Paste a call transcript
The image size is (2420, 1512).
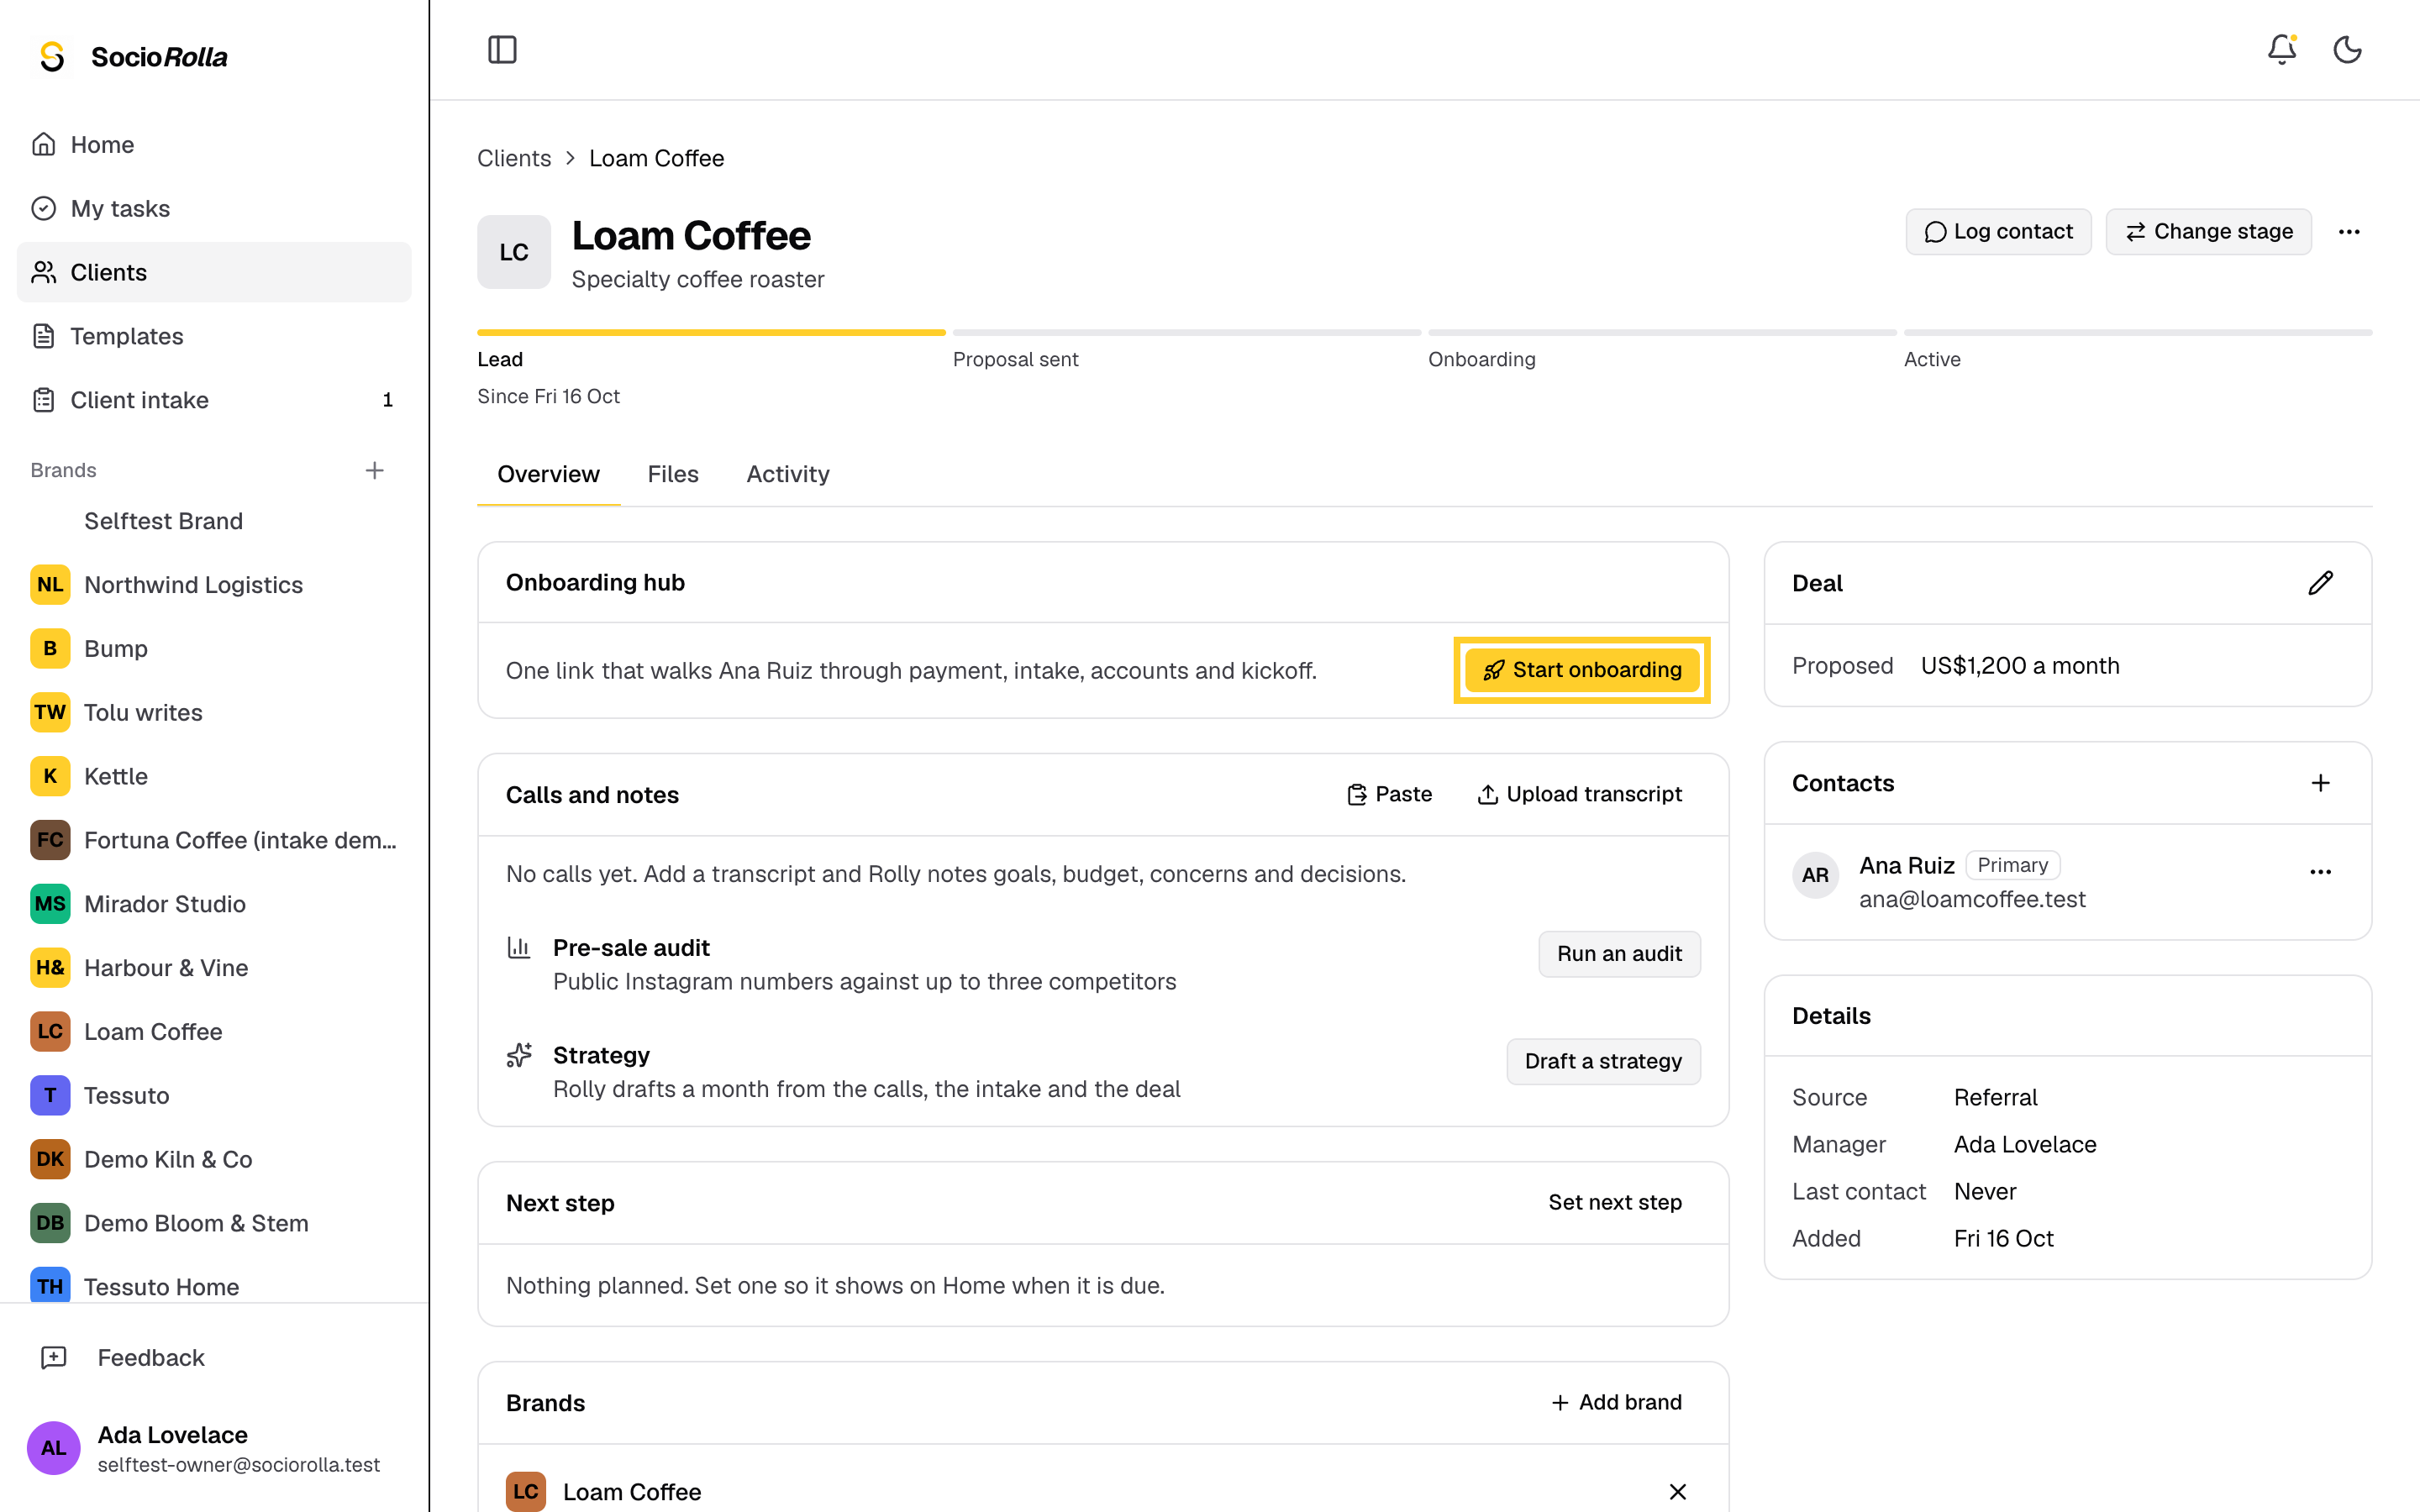pos(1389,794)
